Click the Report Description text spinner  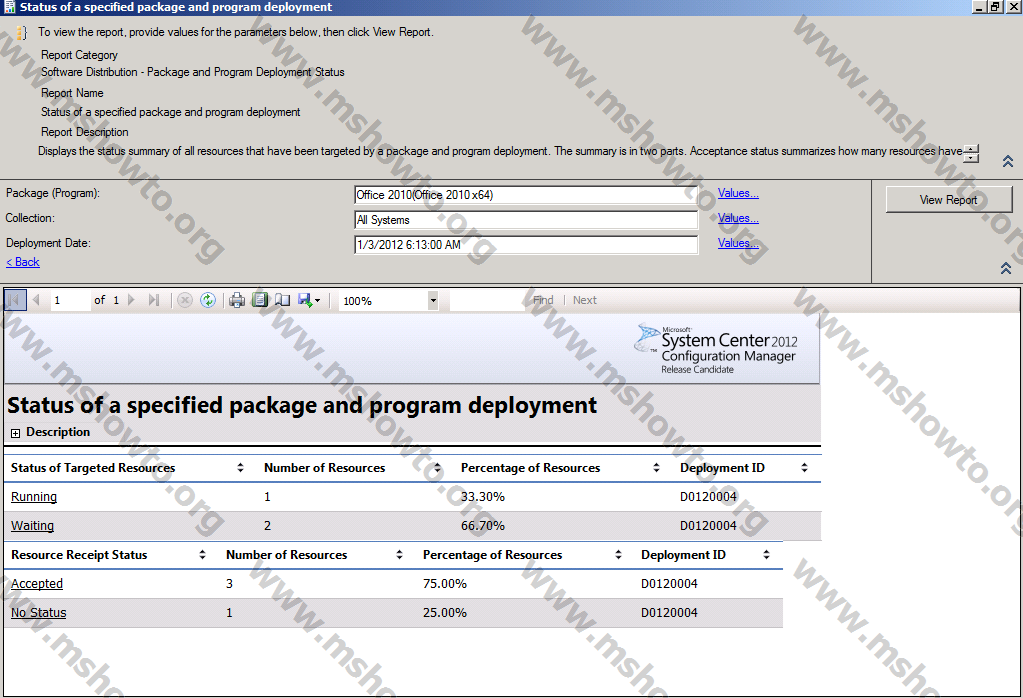tap(971, 154)
